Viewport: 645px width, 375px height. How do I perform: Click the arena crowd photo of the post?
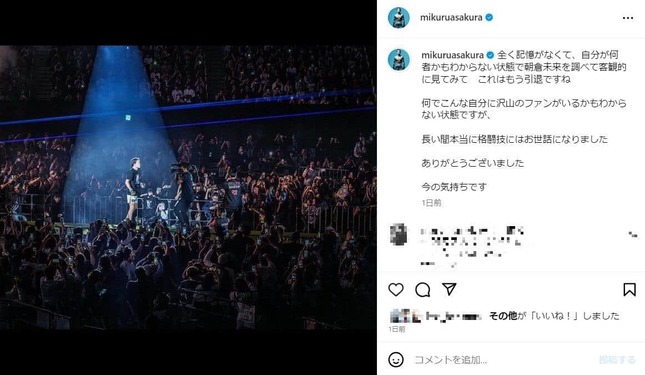(x=188, y=188)
